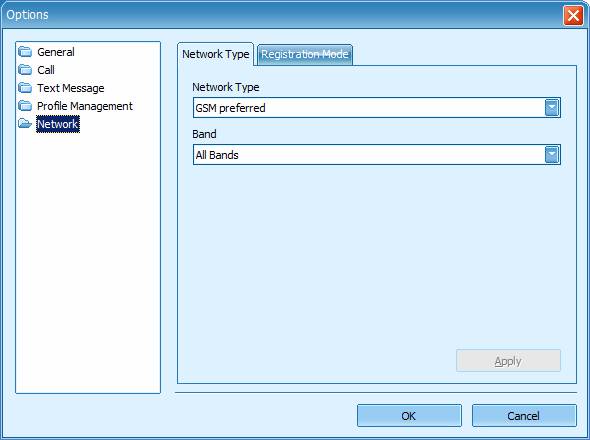Screen dimensions: 590x440
Task: Go to Profile Management settings
Action: pyautogui.click(x=85, y=106)
